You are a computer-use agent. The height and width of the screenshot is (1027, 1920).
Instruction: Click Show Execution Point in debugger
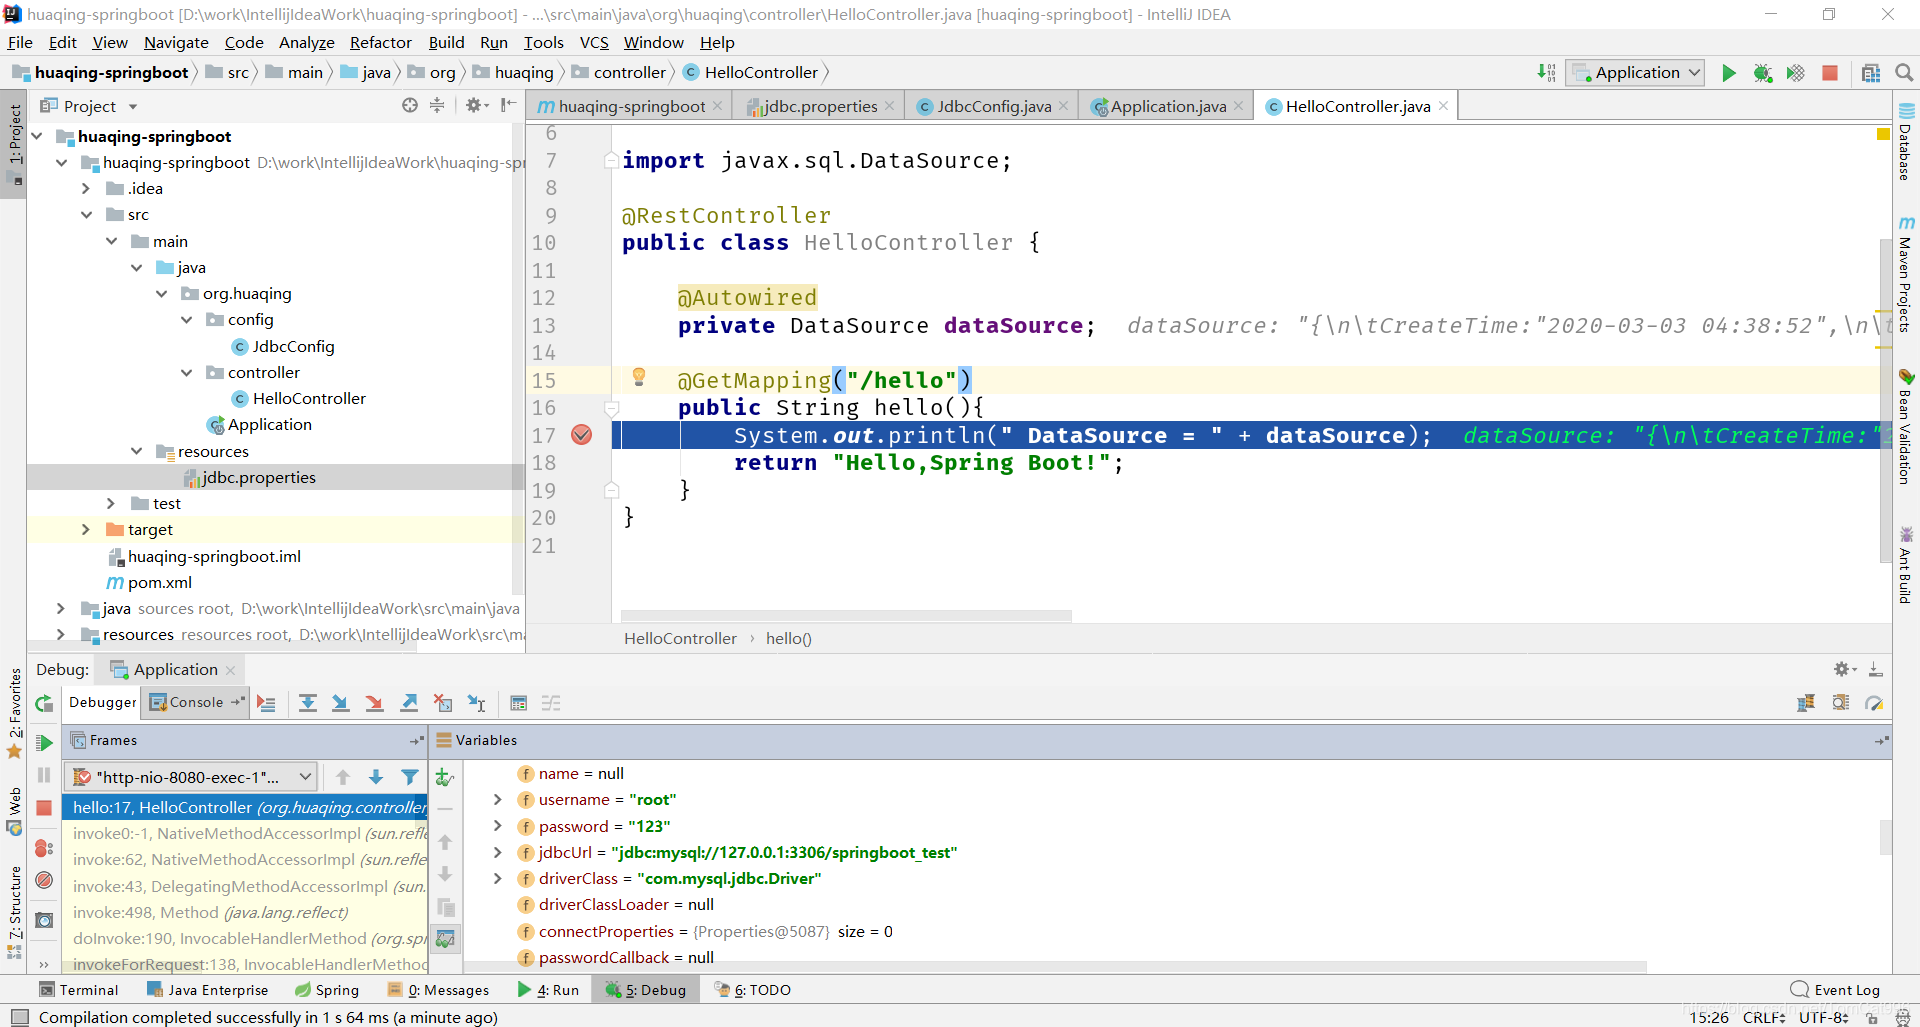[266, 703]
